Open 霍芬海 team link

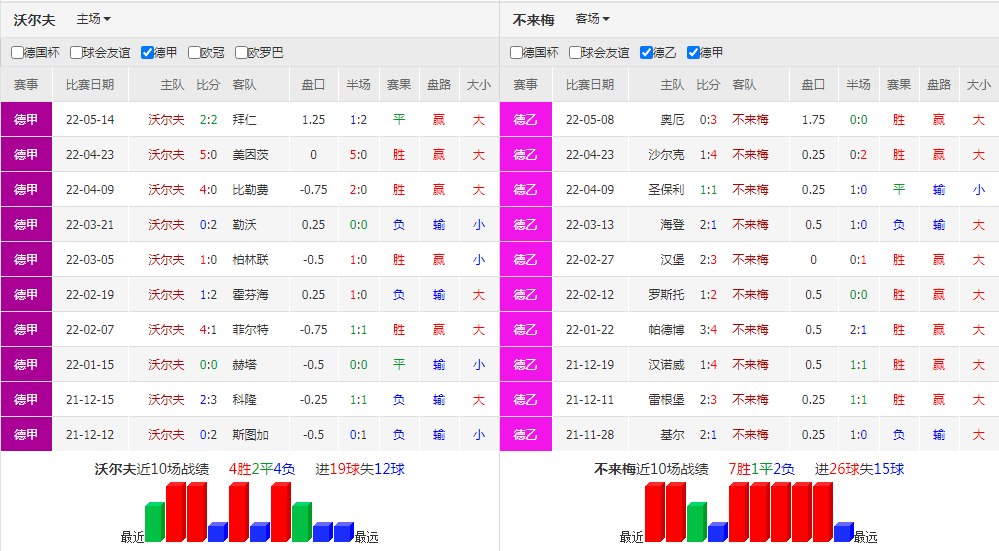(x=250, y=295)
